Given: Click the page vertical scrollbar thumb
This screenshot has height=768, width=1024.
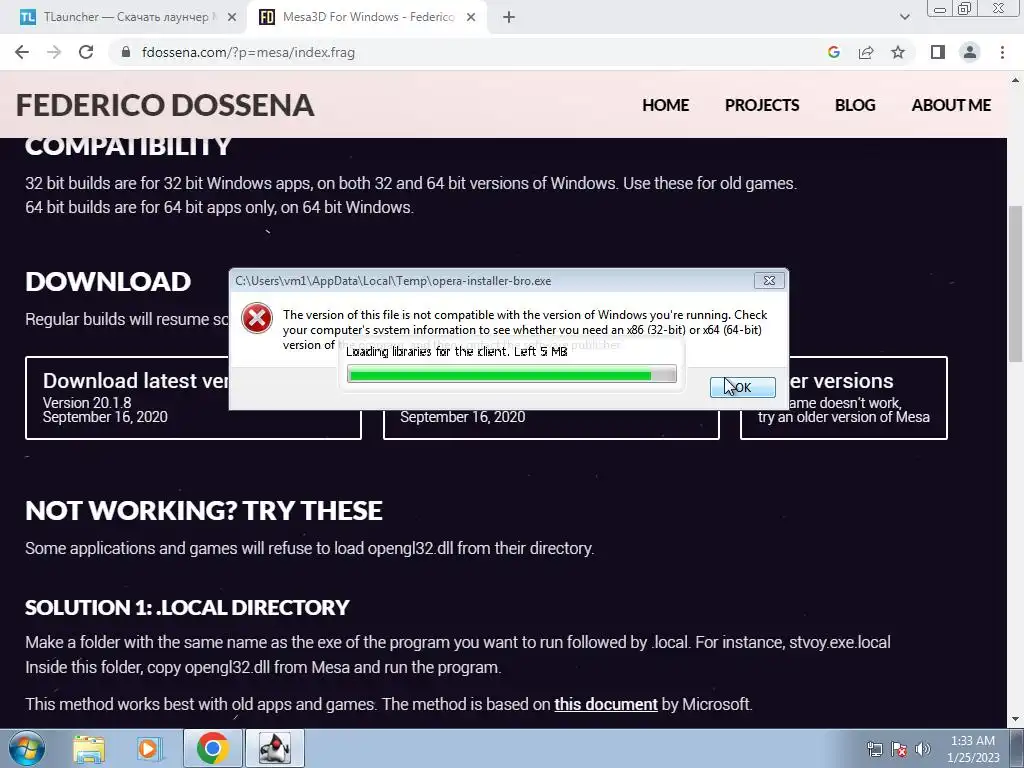Looking at the screenshot, I should click(1015, 284).
